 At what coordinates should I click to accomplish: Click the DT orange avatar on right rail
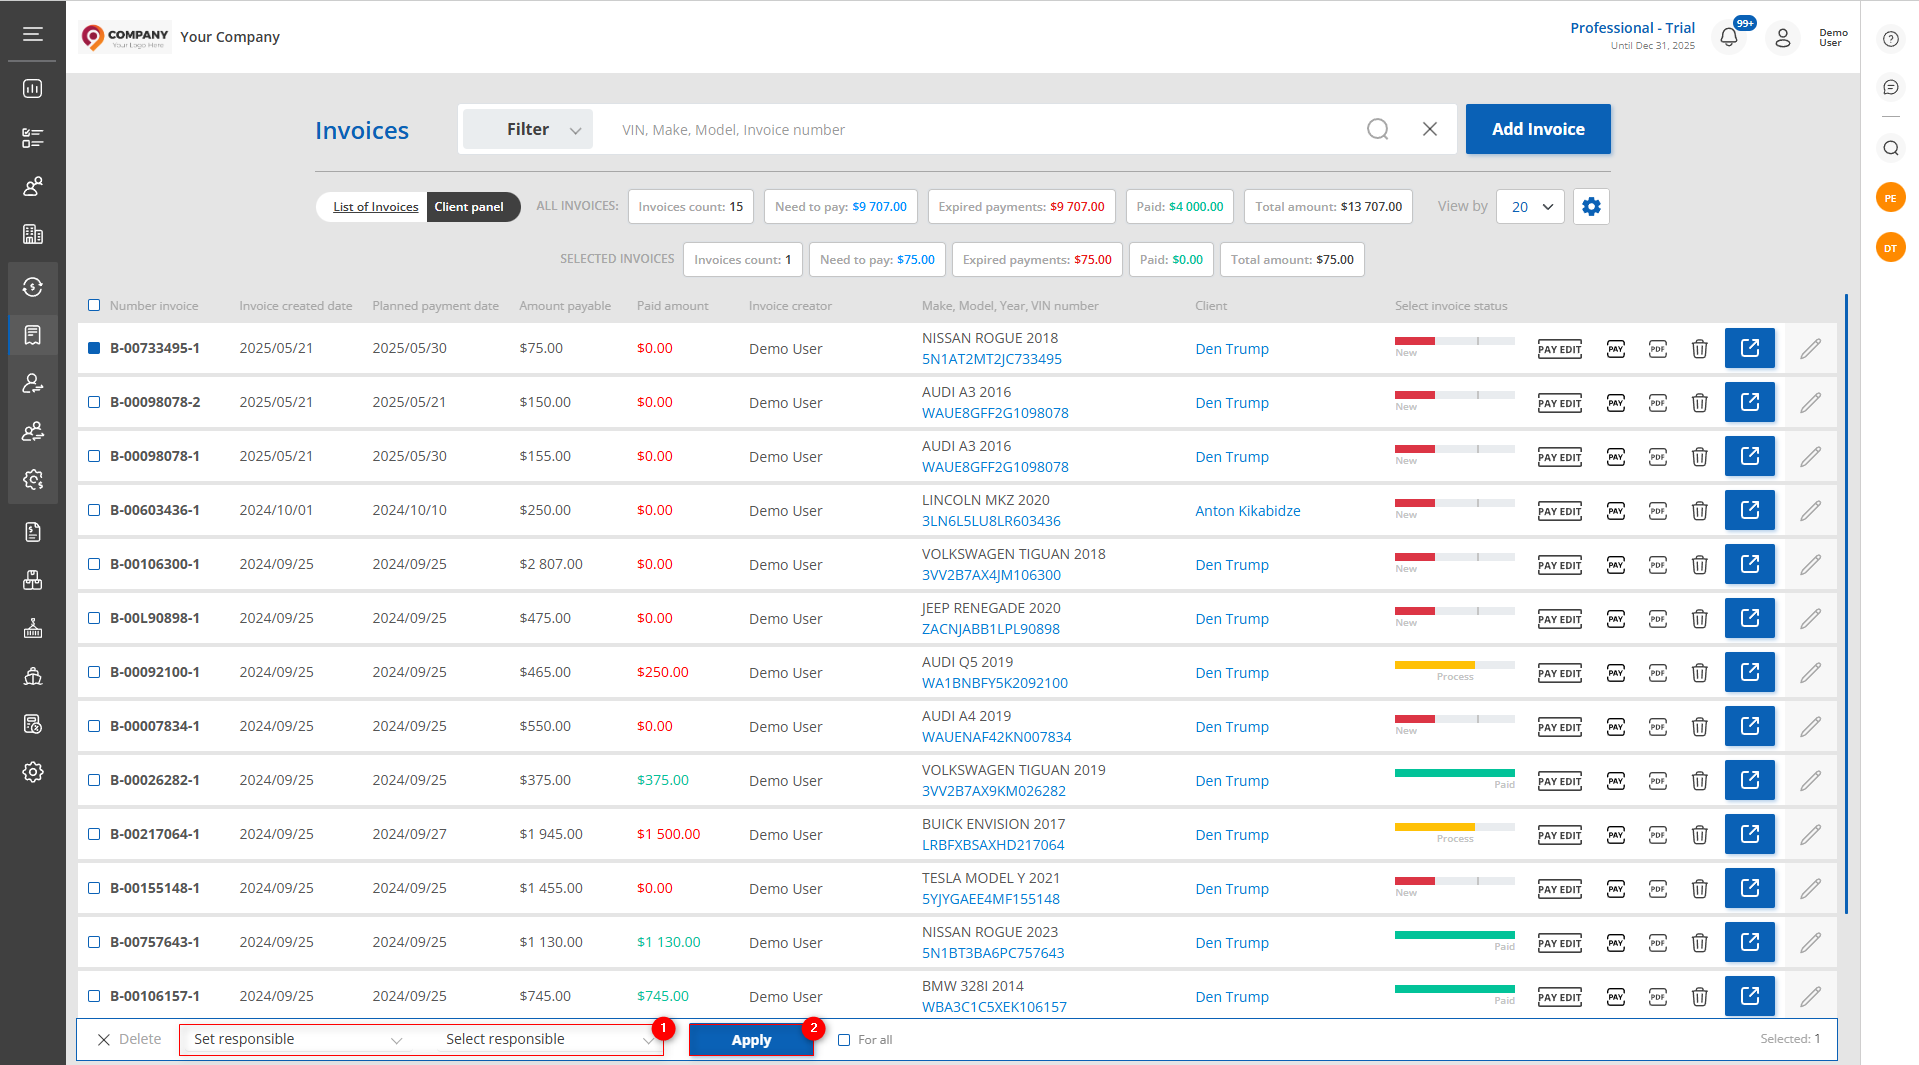(x=1890, y=247)
